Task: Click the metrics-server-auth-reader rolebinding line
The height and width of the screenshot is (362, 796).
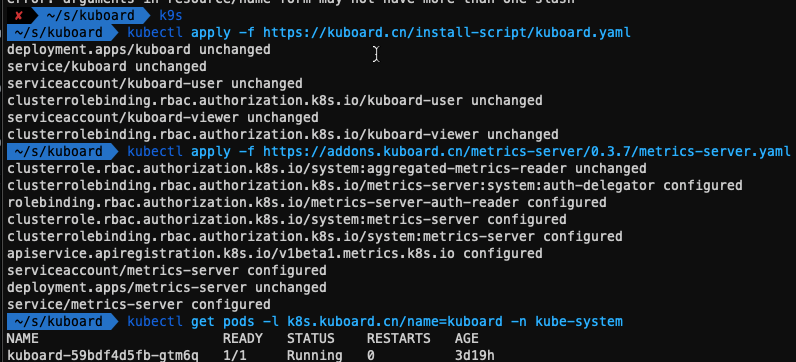Action: tap(307, 203)
